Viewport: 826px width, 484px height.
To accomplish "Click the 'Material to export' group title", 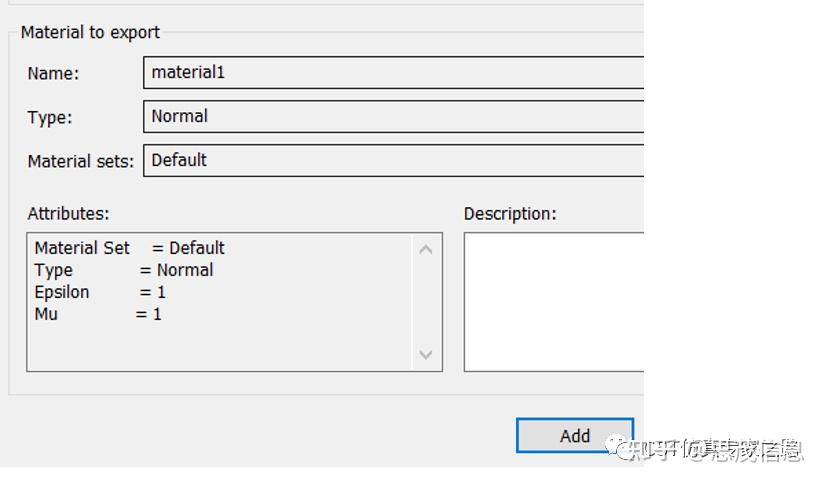I will (x=90, y=32).
